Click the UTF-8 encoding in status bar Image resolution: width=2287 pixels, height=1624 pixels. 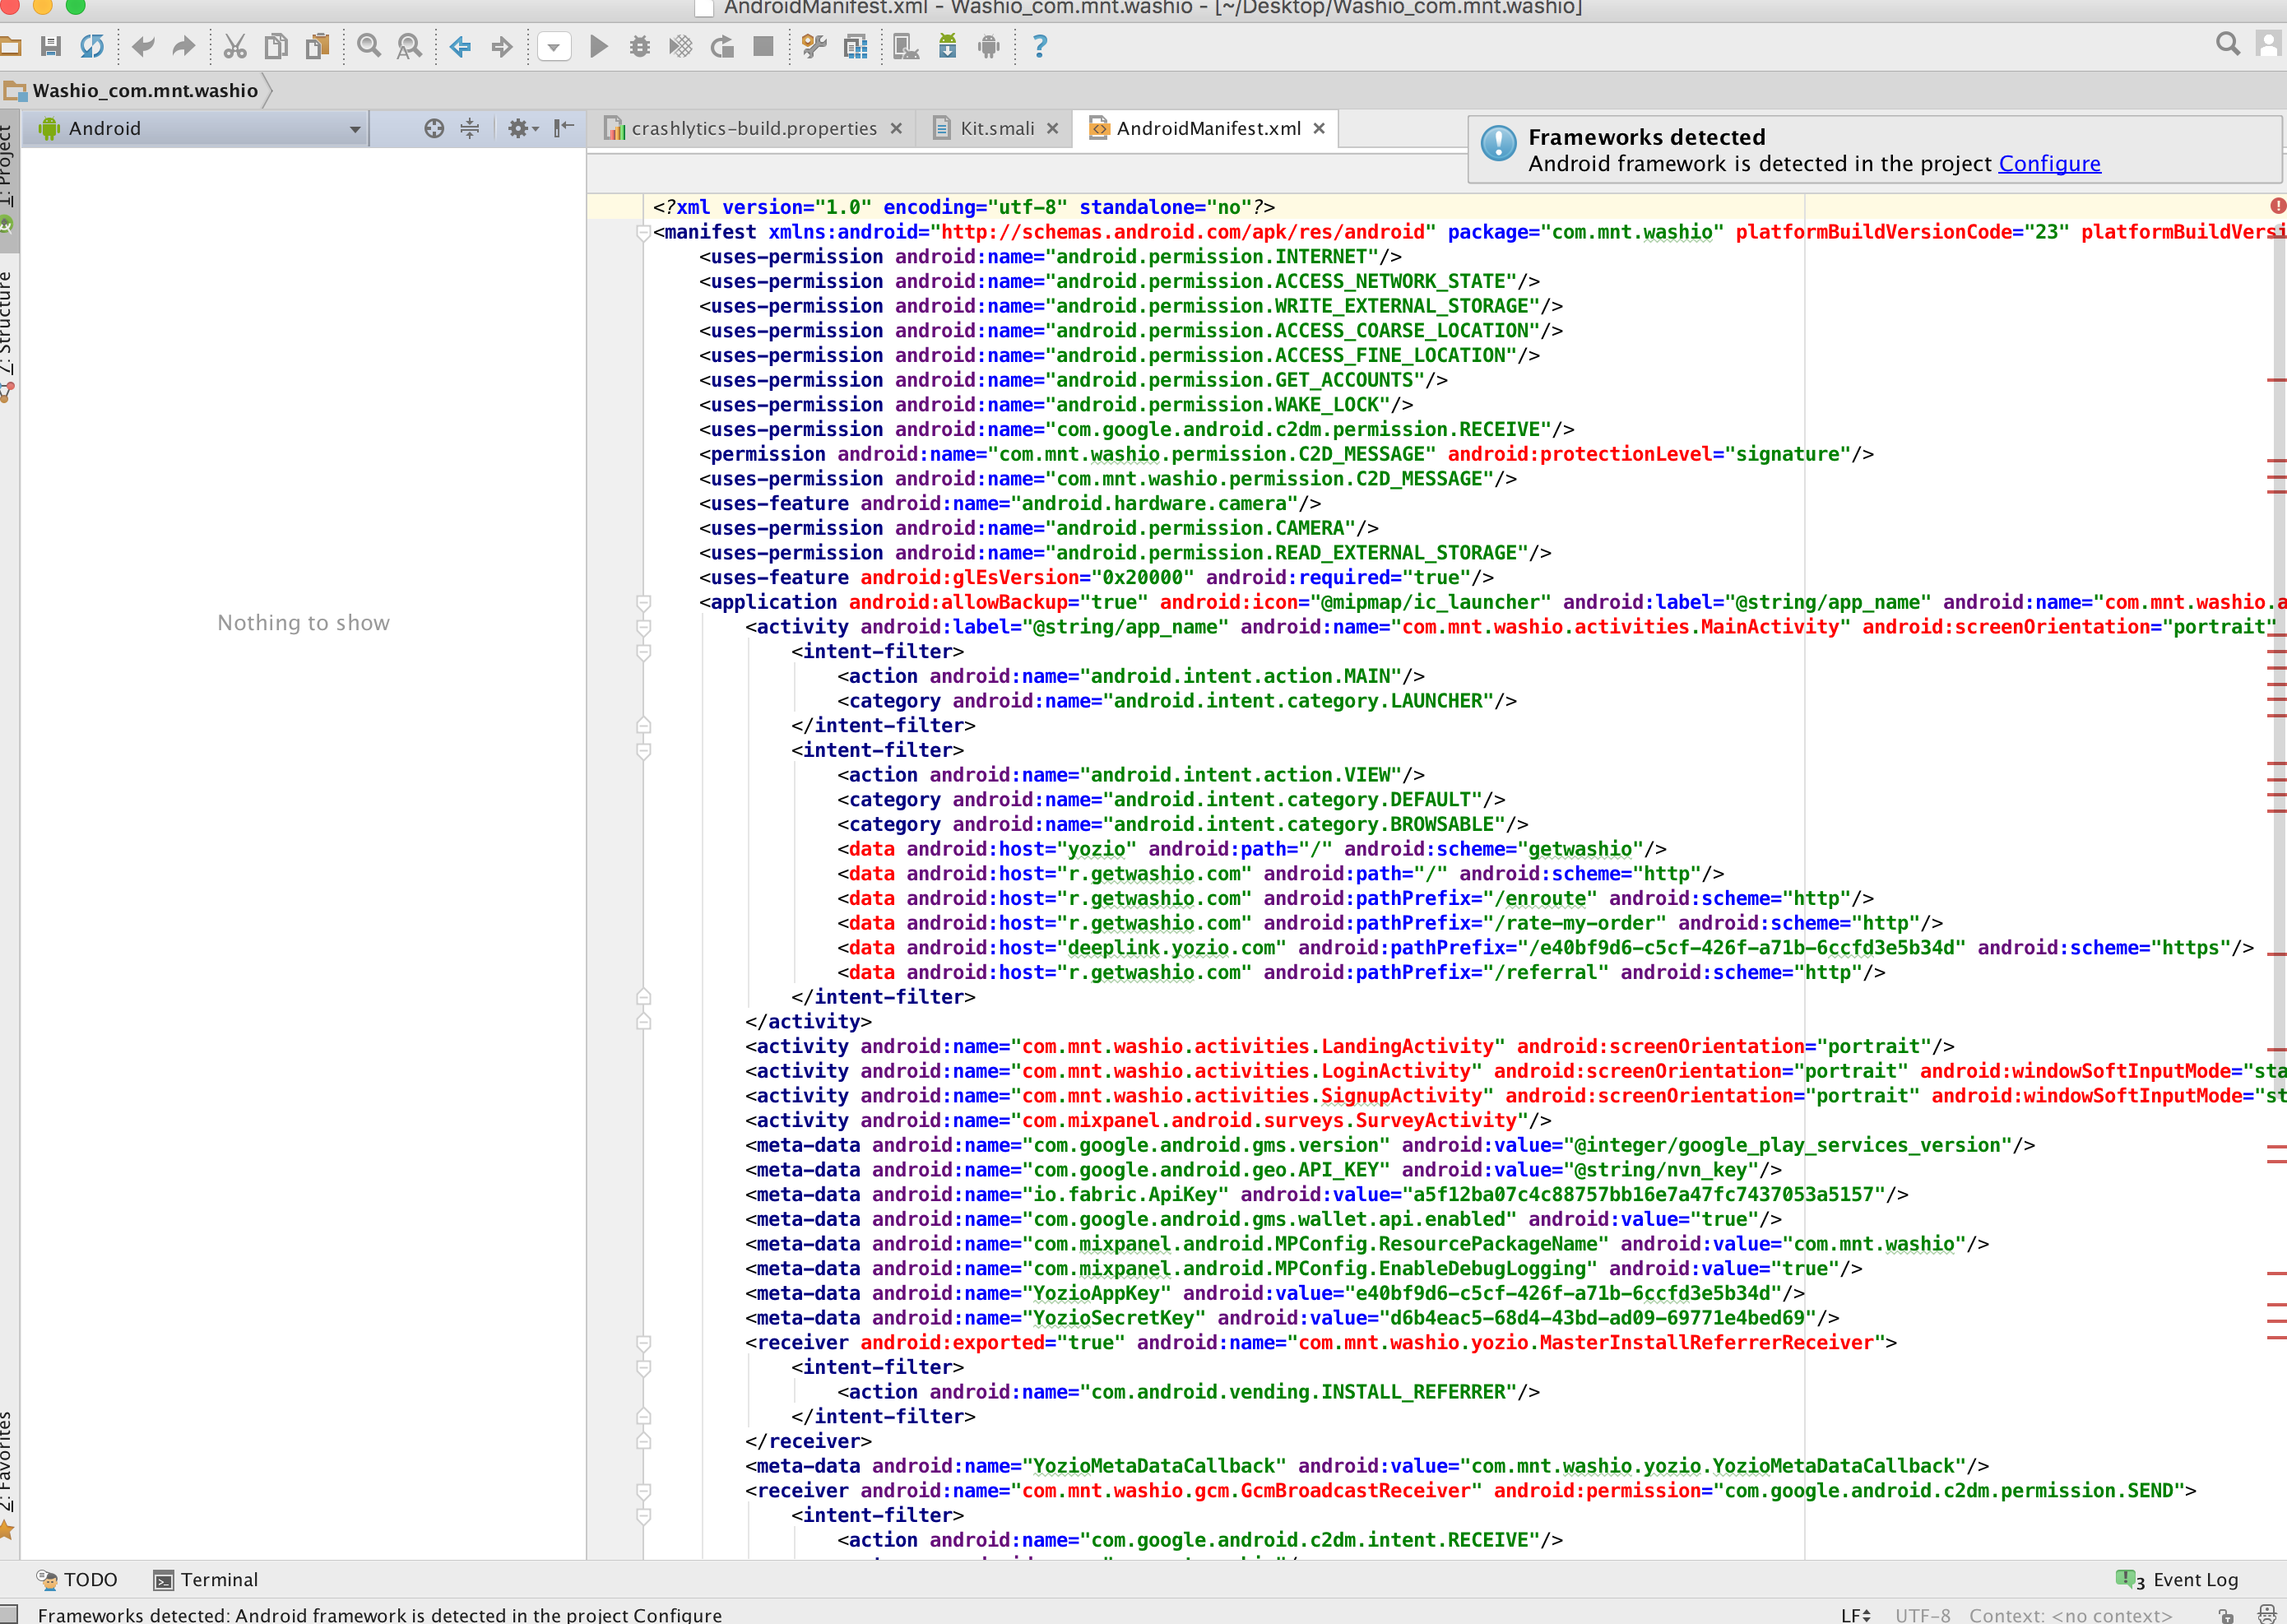point(1922,1615)
